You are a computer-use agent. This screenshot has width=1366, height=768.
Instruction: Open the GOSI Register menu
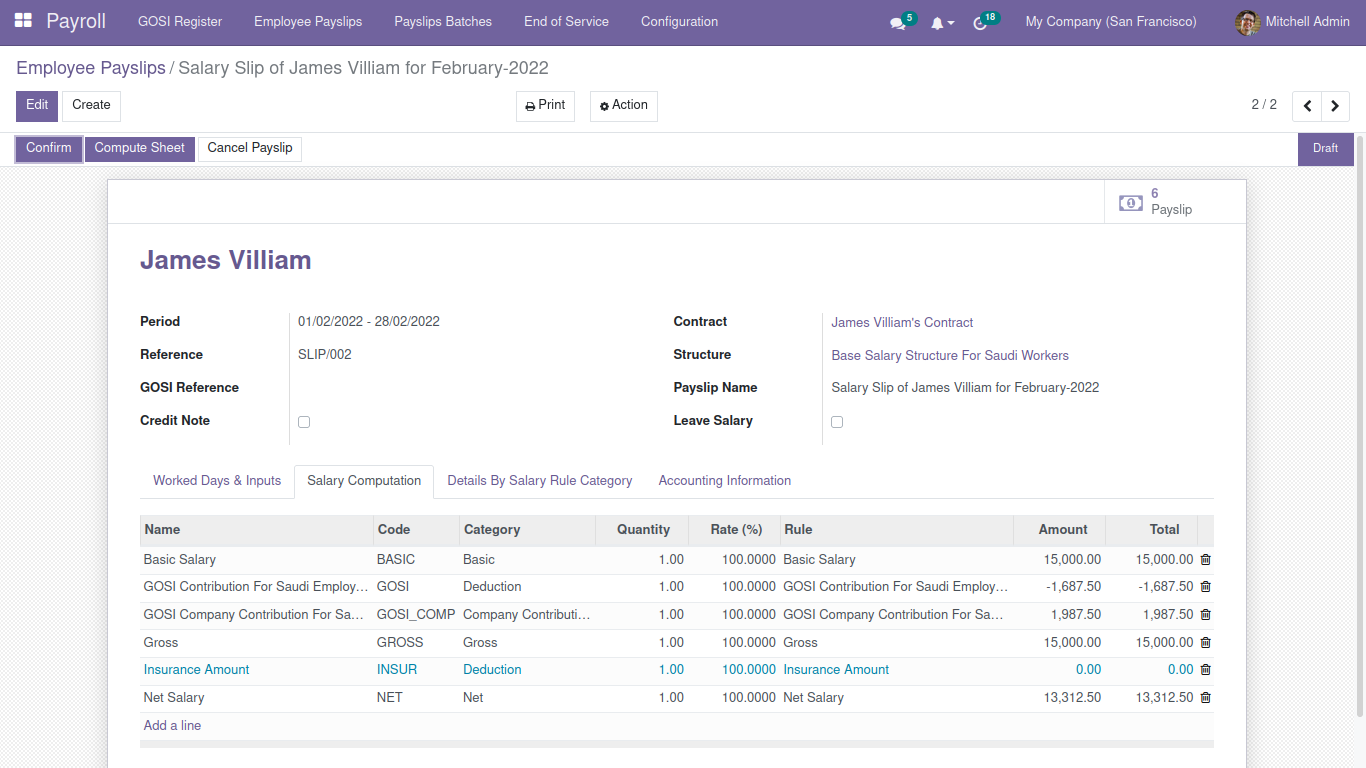click(179, 21)
